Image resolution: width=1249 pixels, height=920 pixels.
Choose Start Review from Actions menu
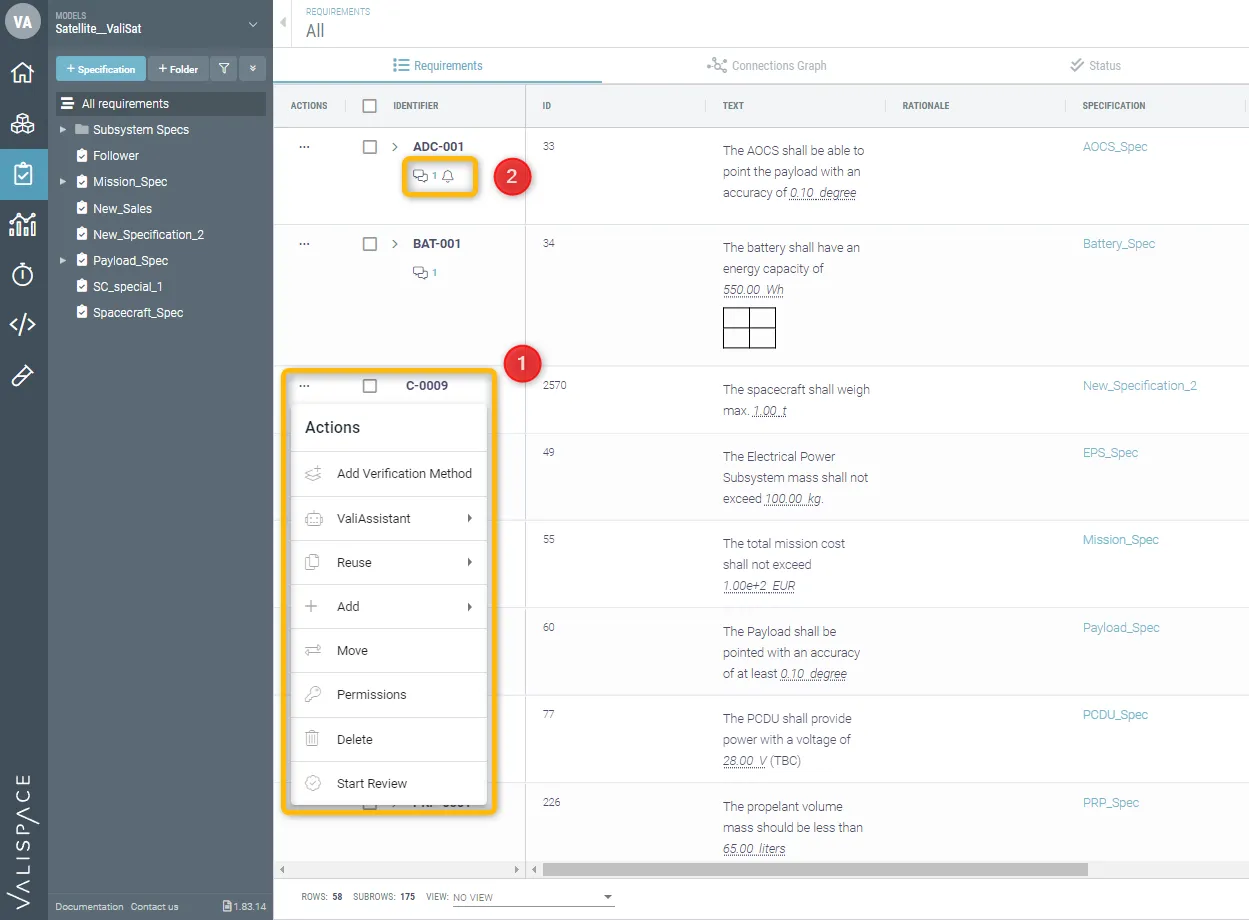[x=388, y=783]
